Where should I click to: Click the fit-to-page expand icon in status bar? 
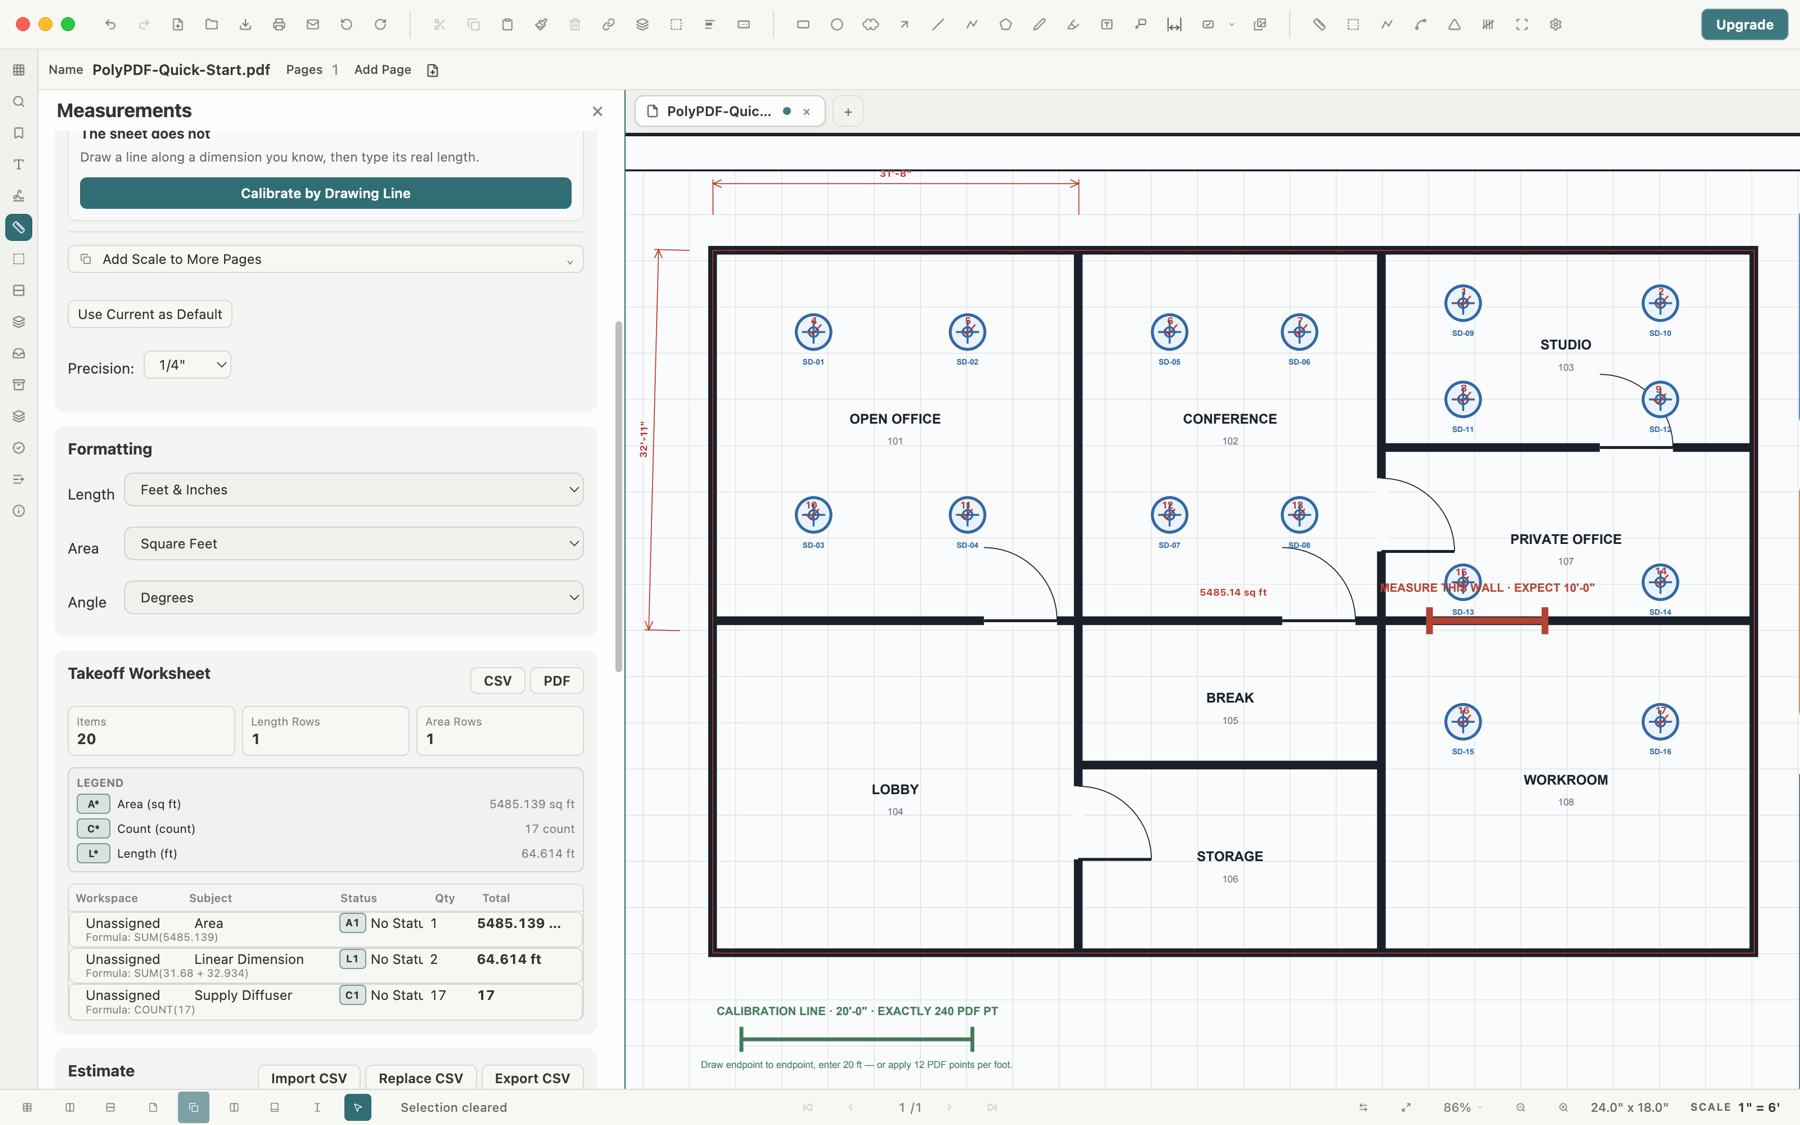click(x=1406, y=1107)
